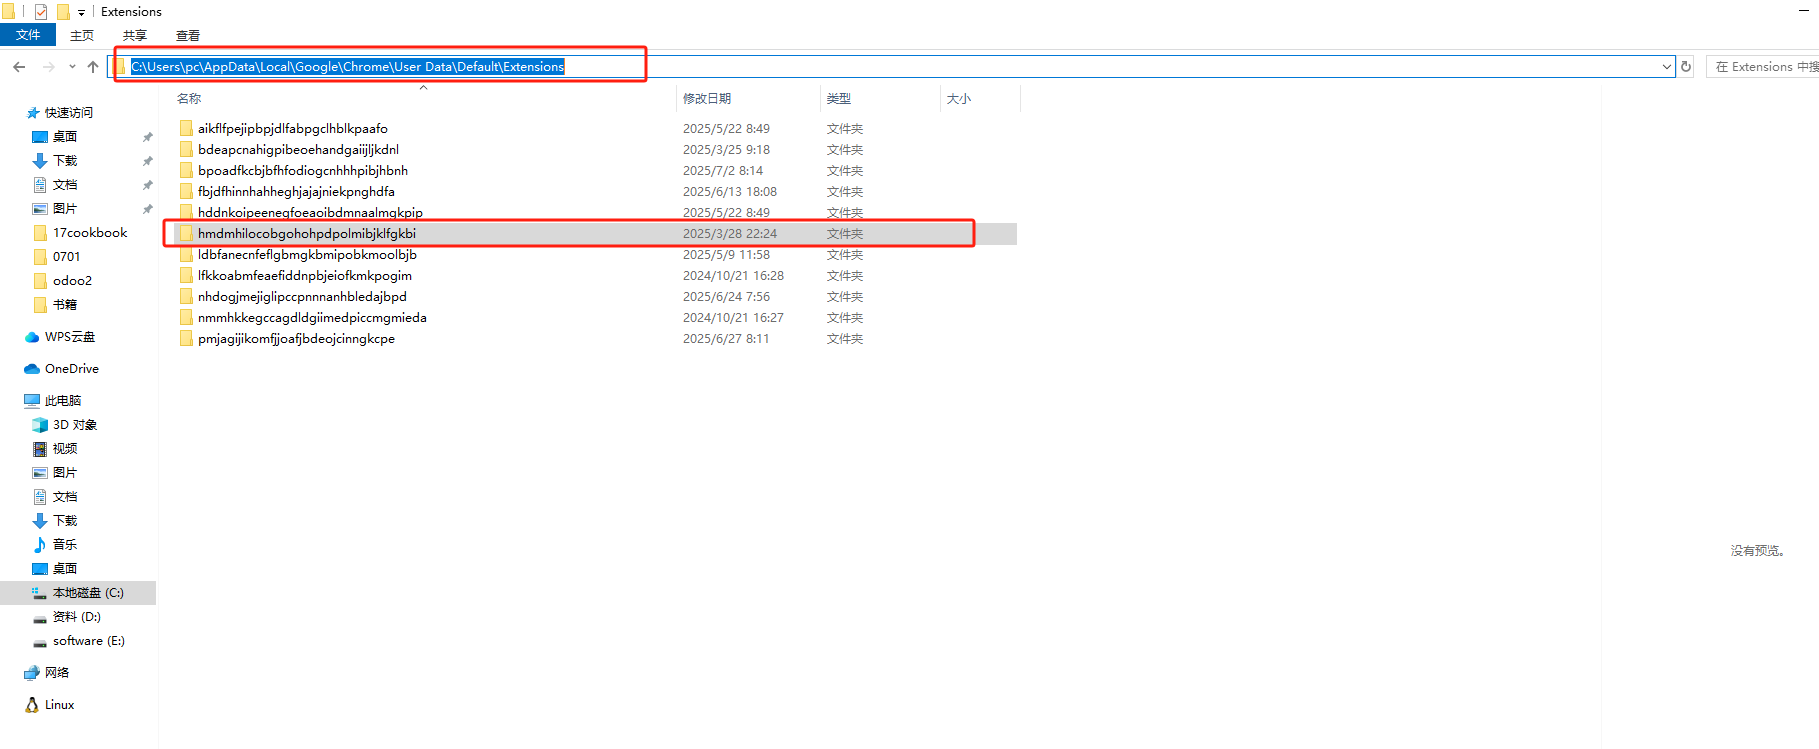Open 网络 in navigation pane
This screenshot has width=1819, height=749.
click(57, 673)
